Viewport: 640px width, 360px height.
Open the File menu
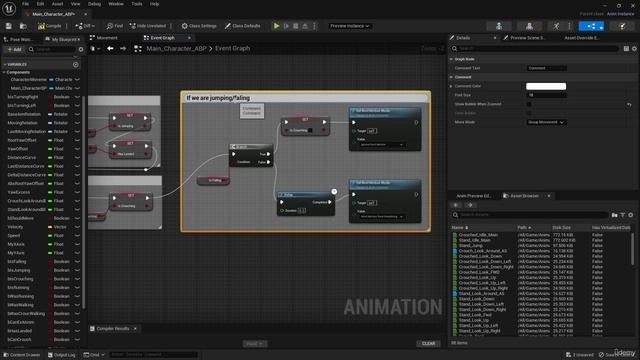[x=25, y=4]
